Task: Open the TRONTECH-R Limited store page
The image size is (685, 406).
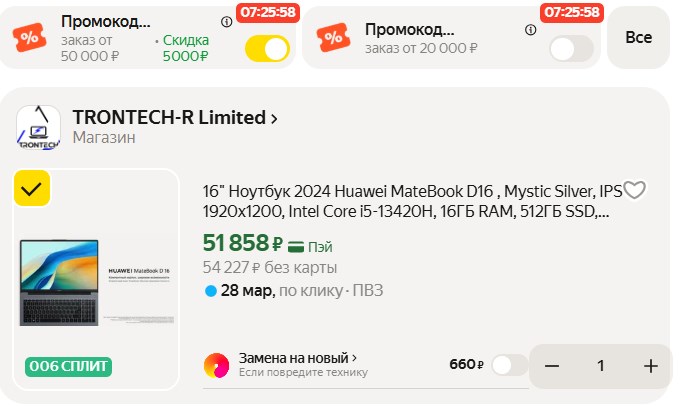Action: click(x=175, y=117)
